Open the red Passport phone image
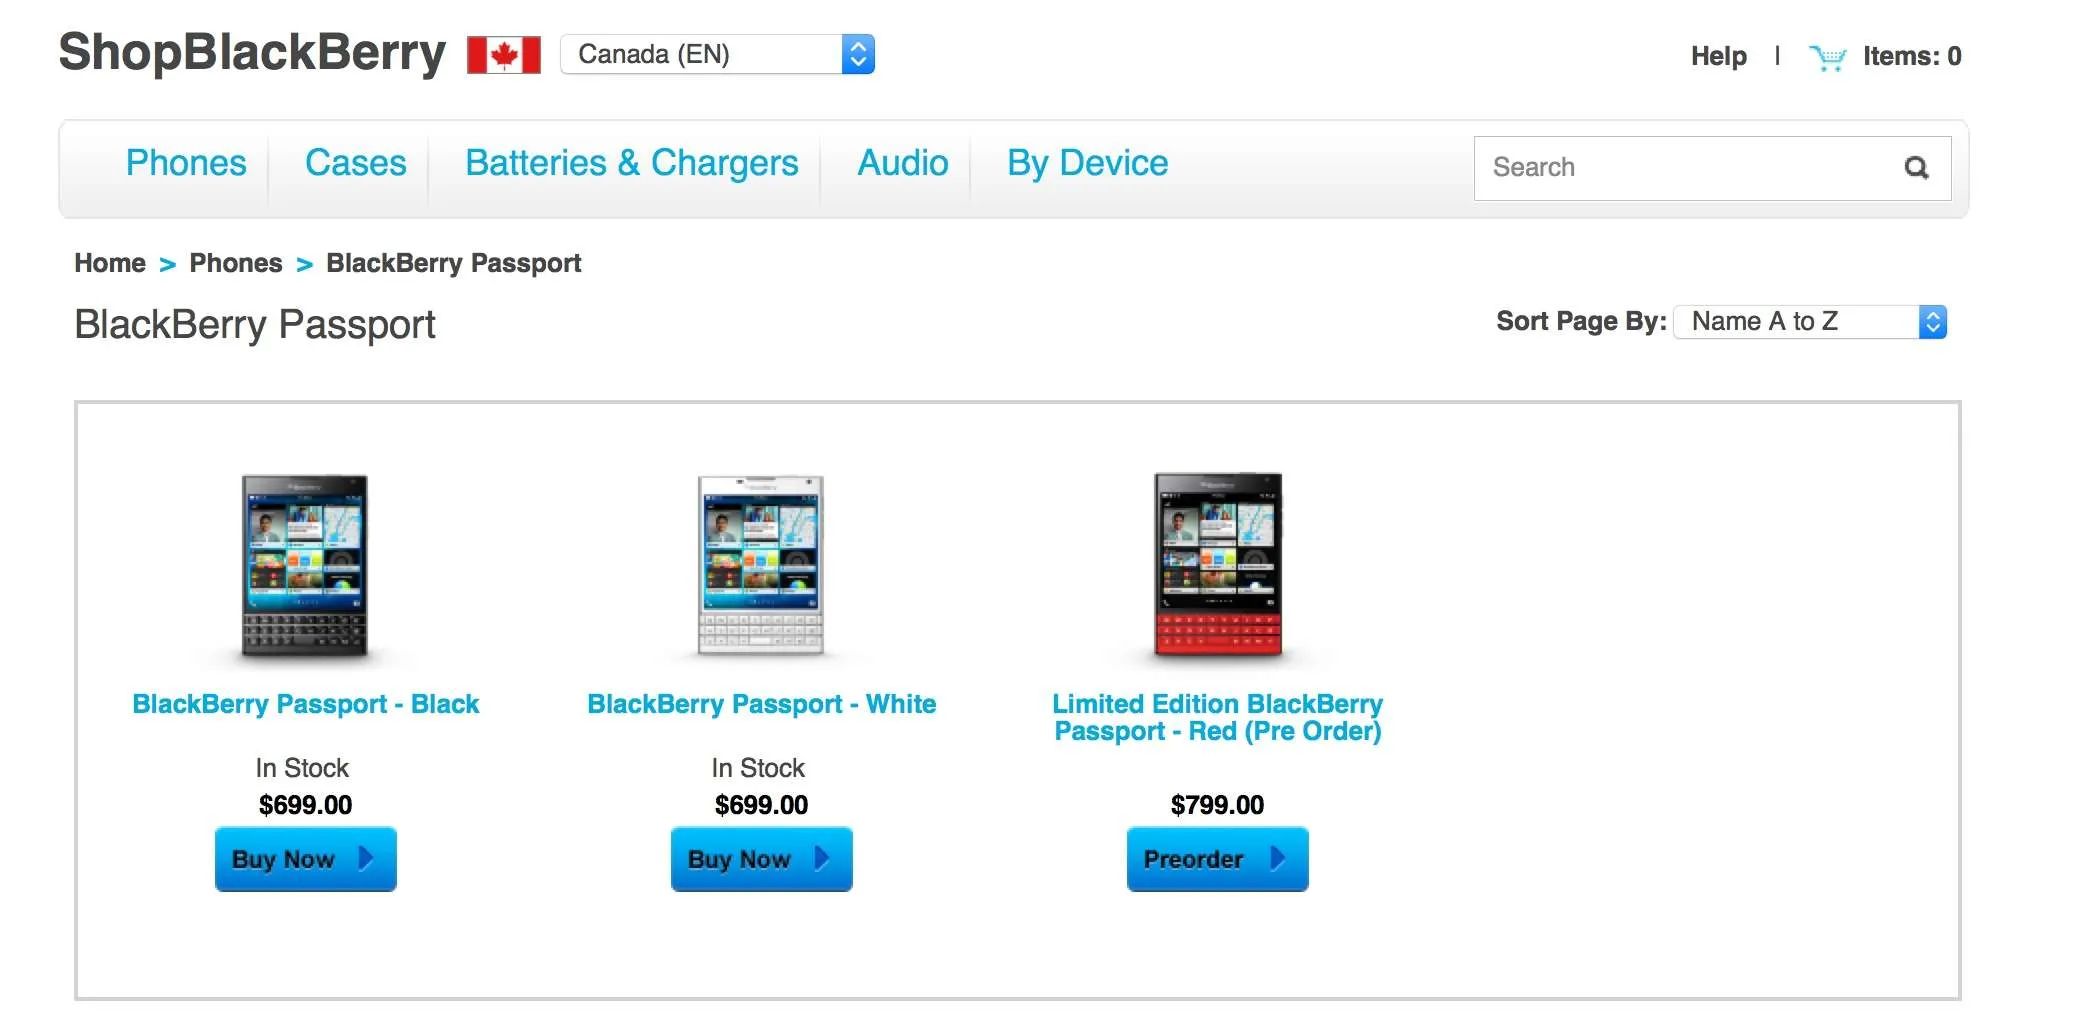Screen dimensions: 2090x1032 1218,566
